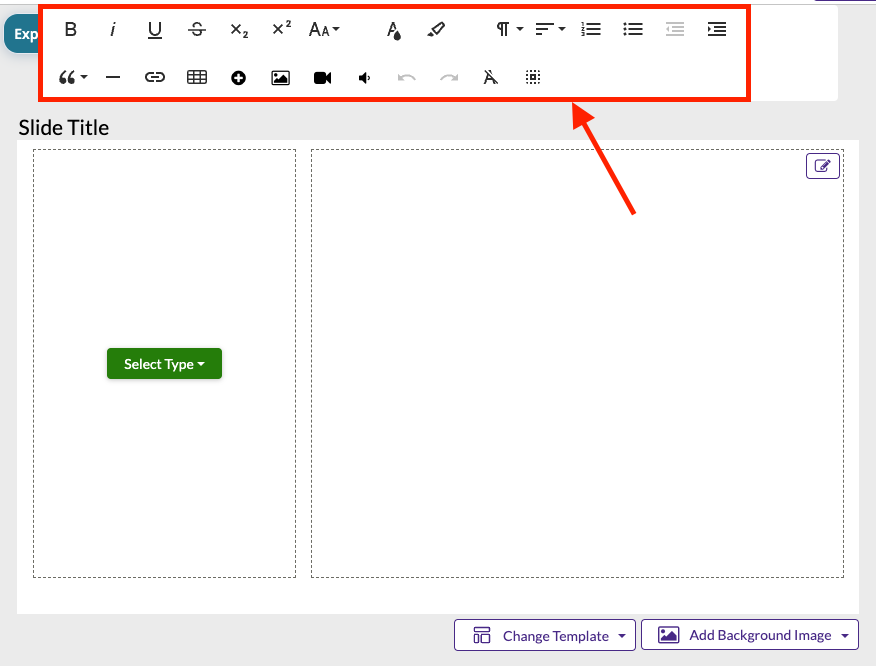Open the Select Type dropdown
The width and height of the screenshot is (876, 666).
click(x=164, y=364)
